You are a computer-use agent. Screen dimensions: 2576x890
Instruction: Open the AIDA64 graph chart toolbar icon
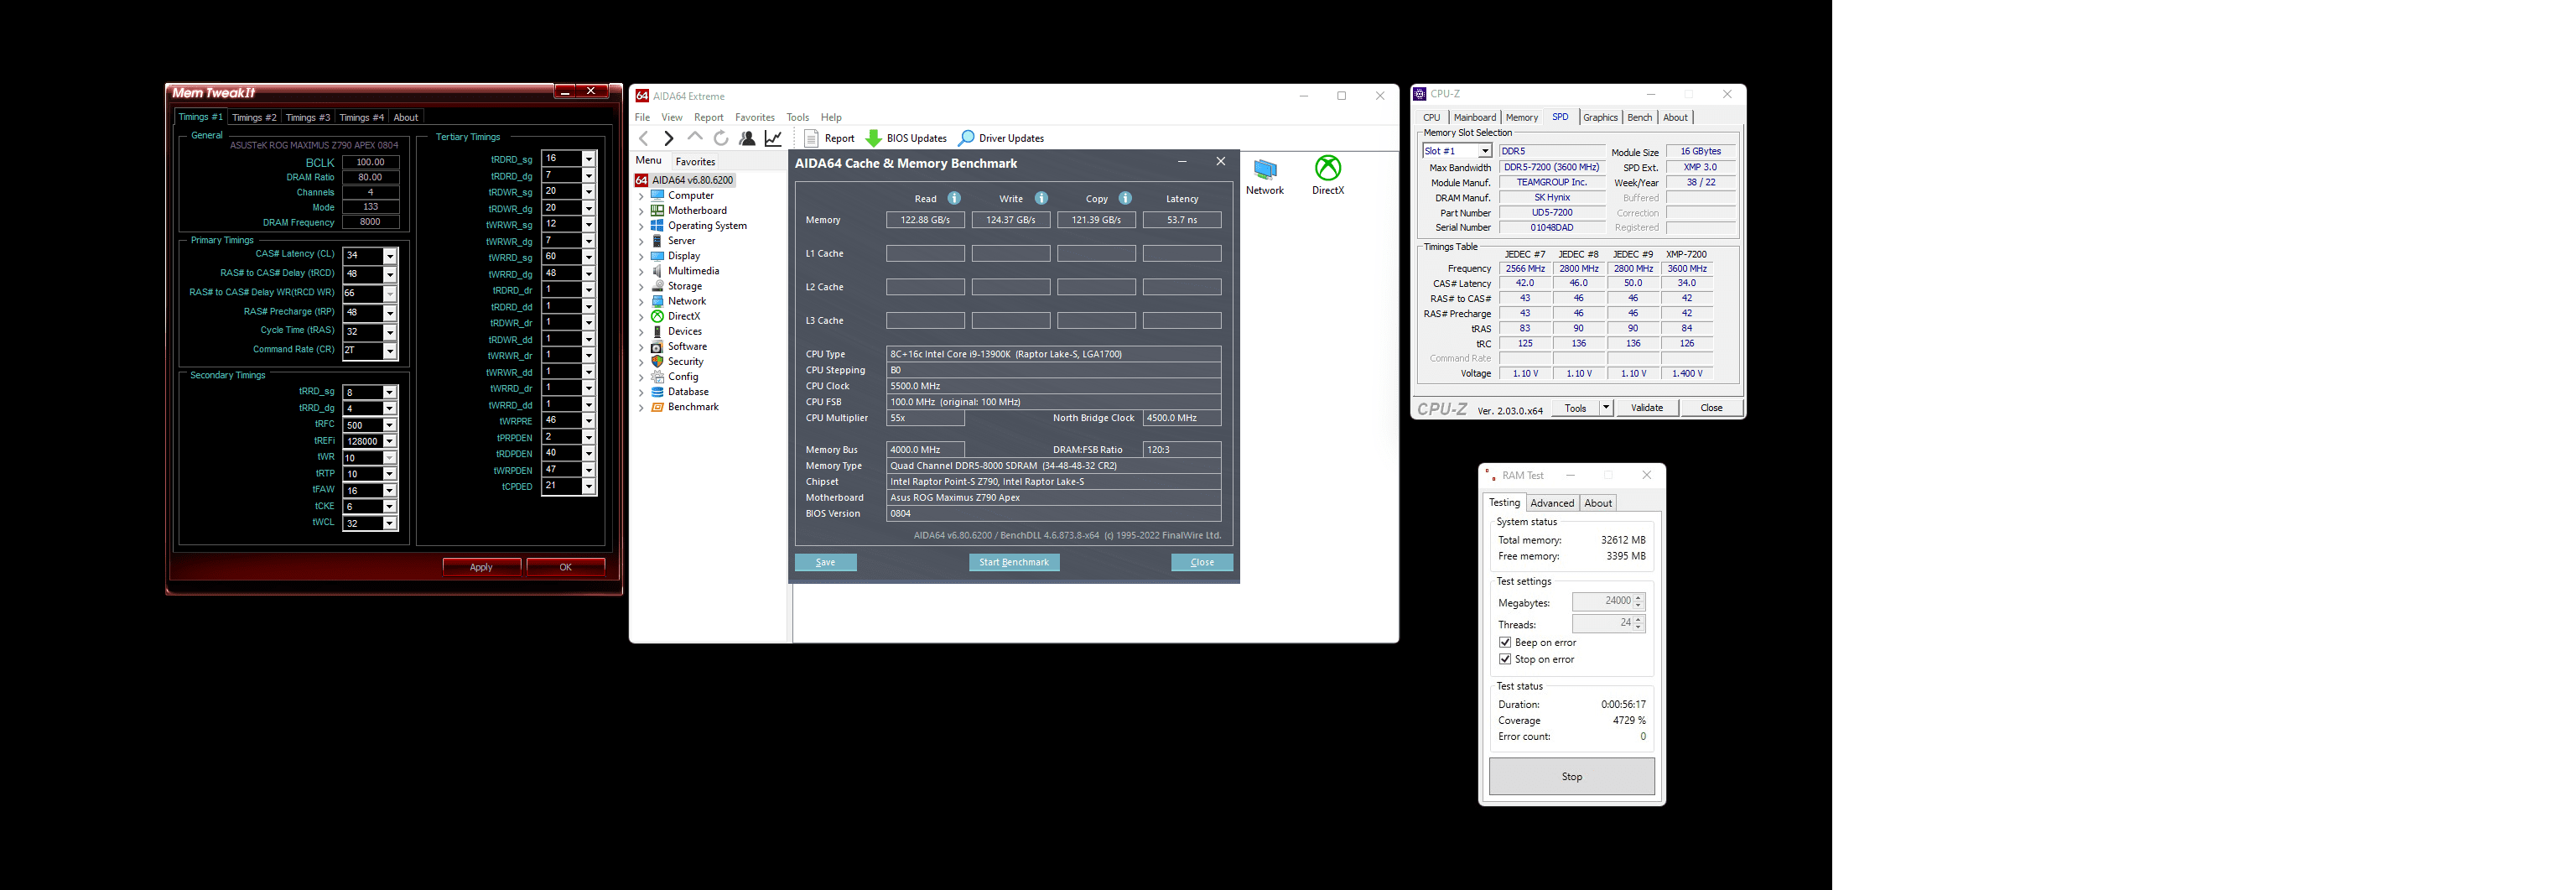pos(773,138)
